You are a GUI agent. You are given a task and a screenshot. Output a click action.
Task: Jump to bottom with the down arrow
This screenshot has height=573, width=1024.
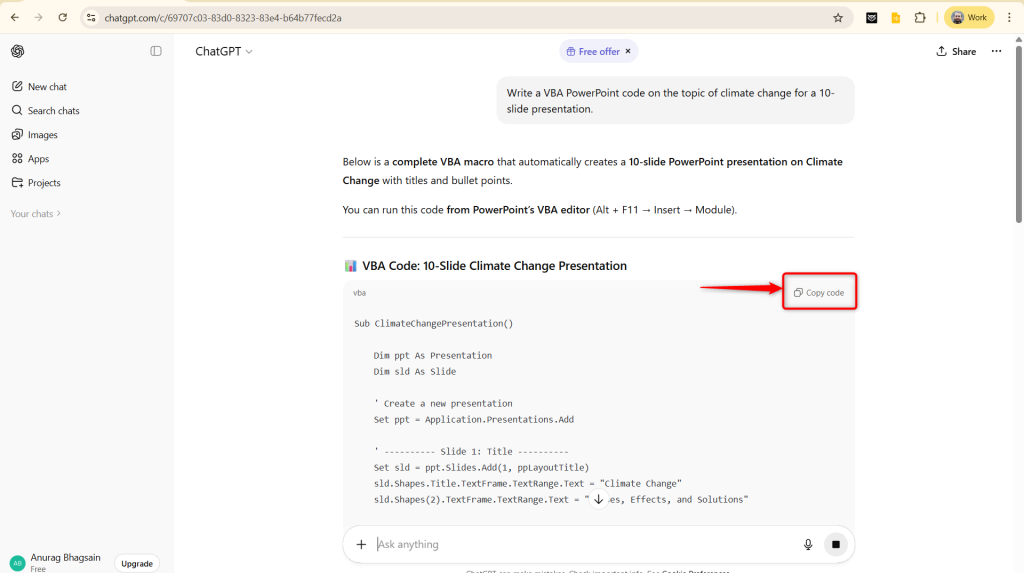pyautogui.click(x=598, y=499)
